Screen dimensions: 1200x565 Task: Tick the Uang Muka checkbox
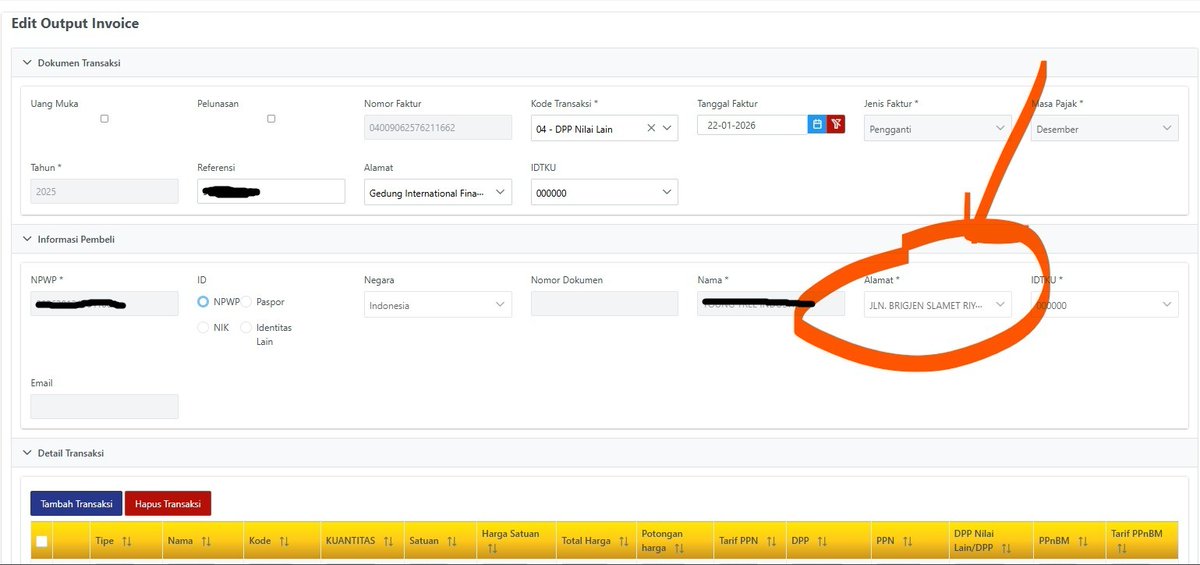[x=104, y=119]
